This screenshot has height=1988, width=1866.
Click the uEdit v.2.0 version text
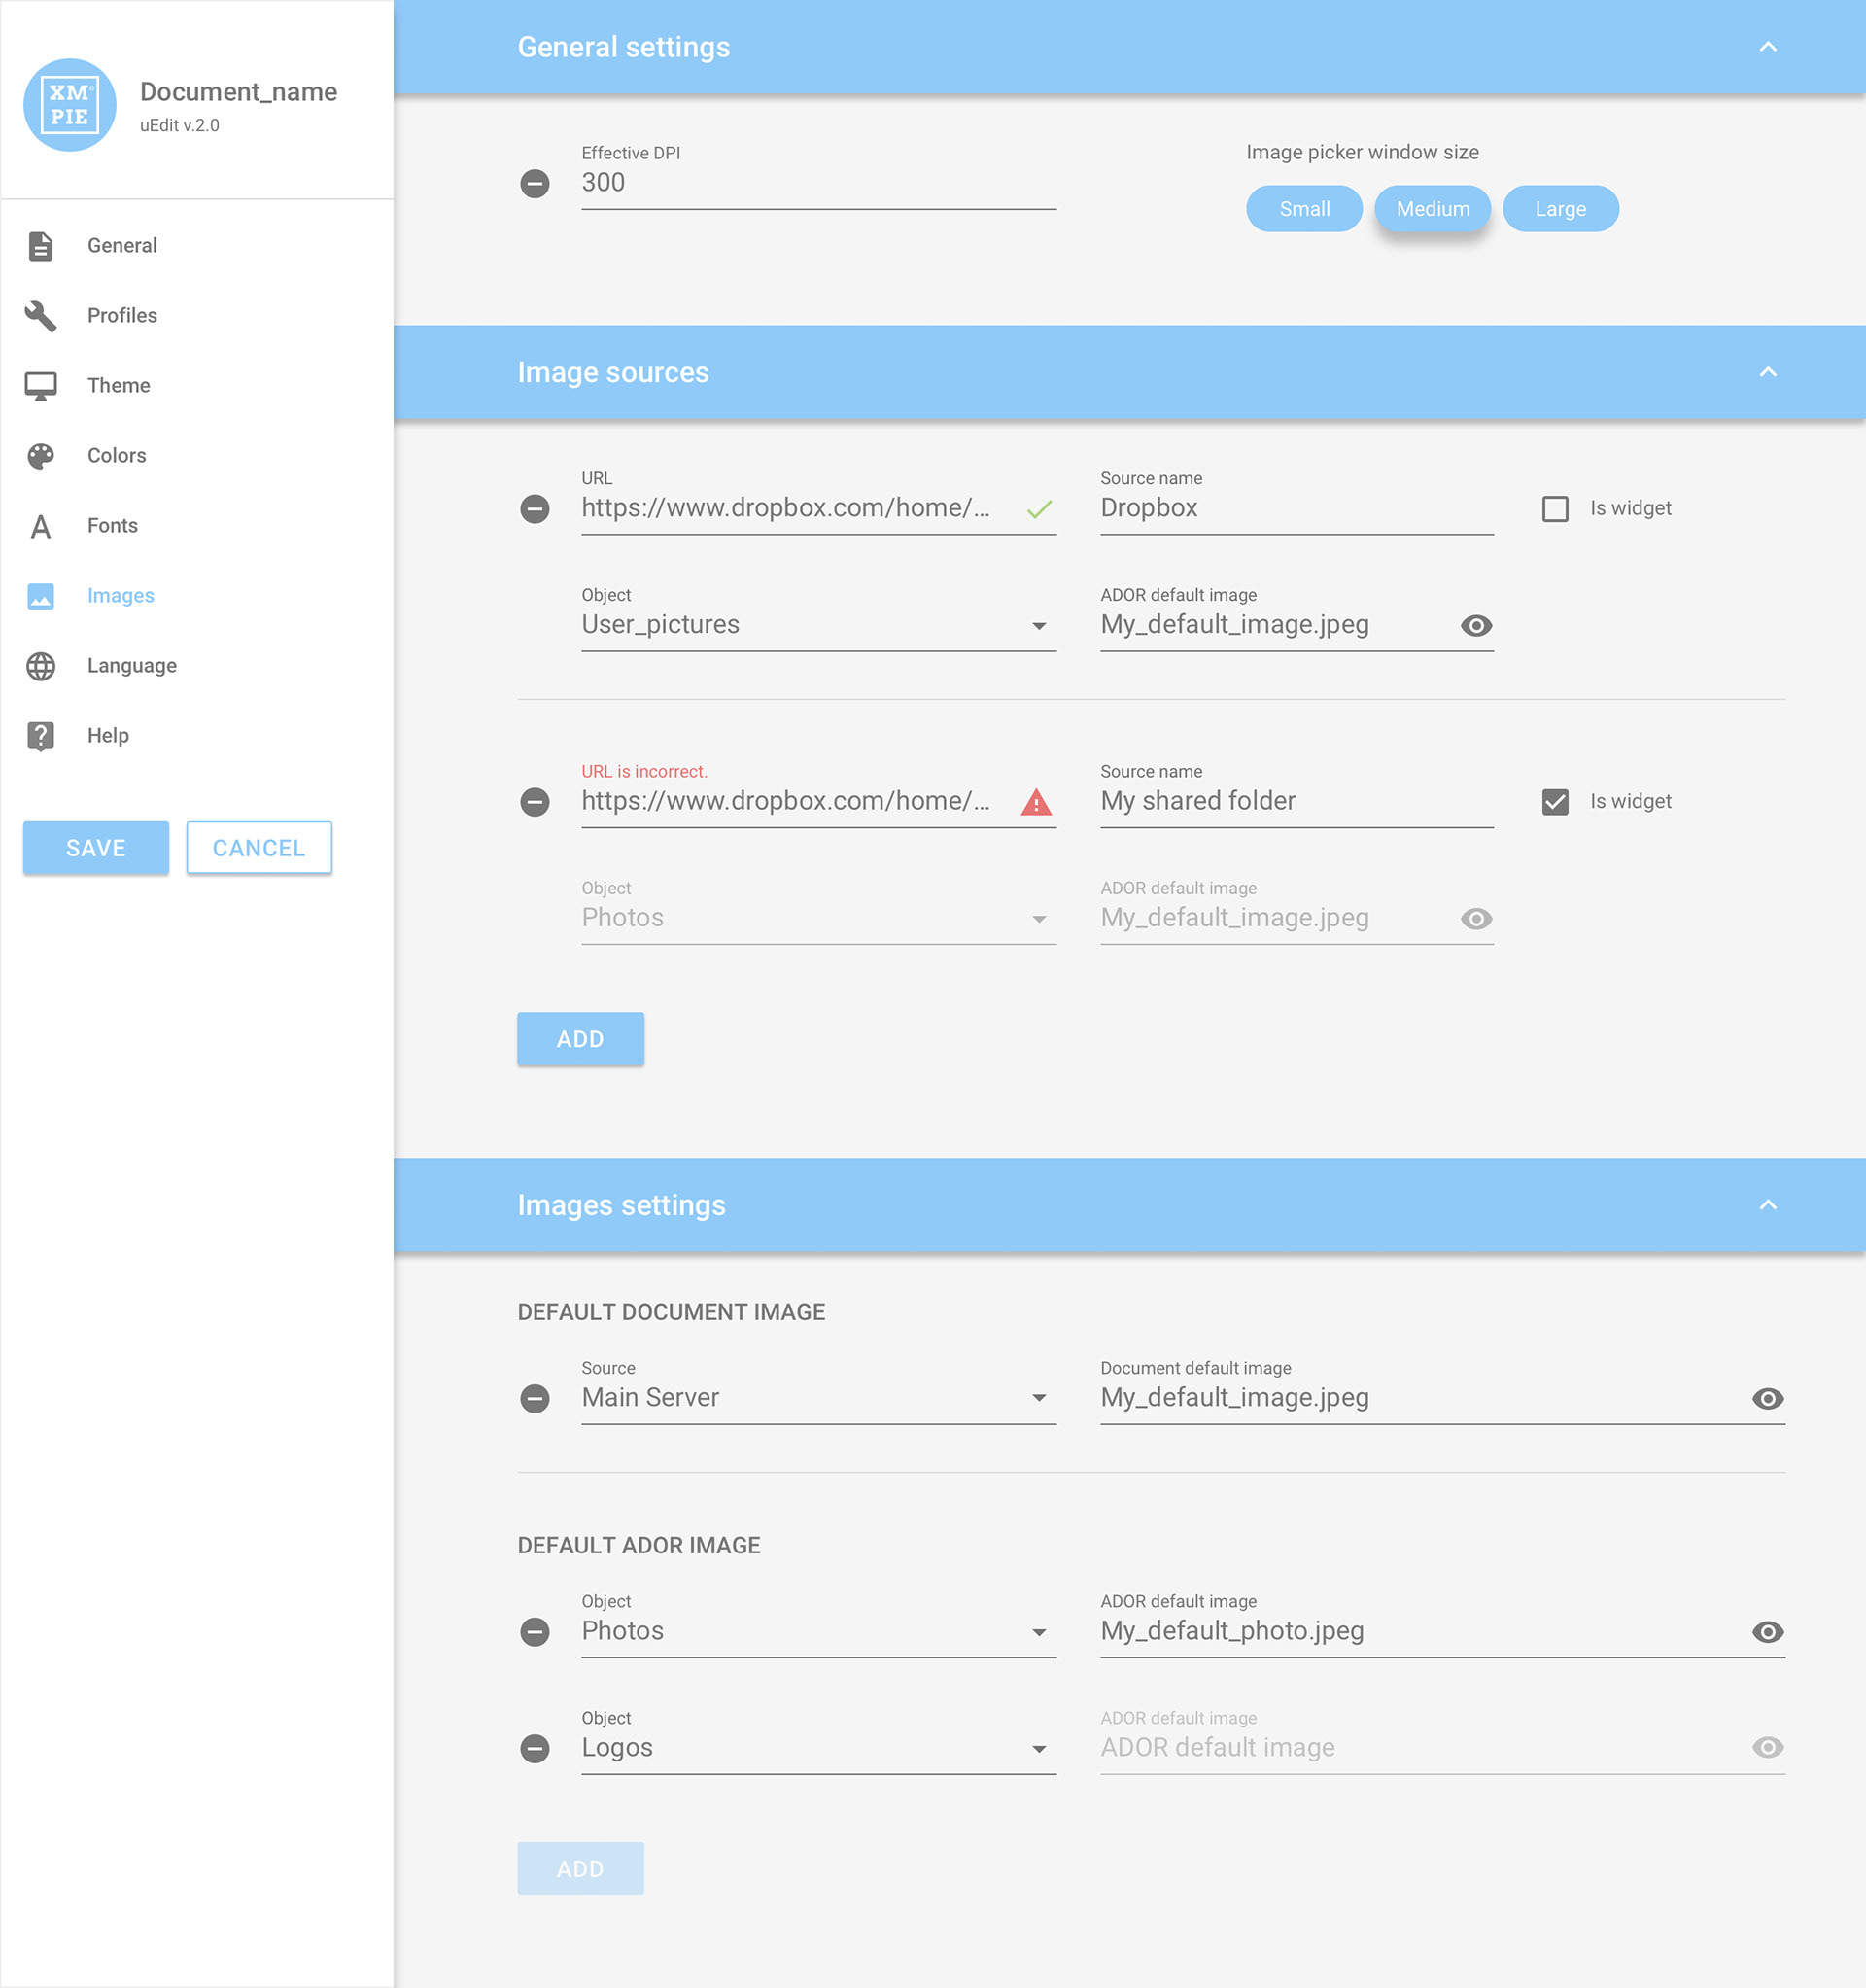tap(180, 126)
